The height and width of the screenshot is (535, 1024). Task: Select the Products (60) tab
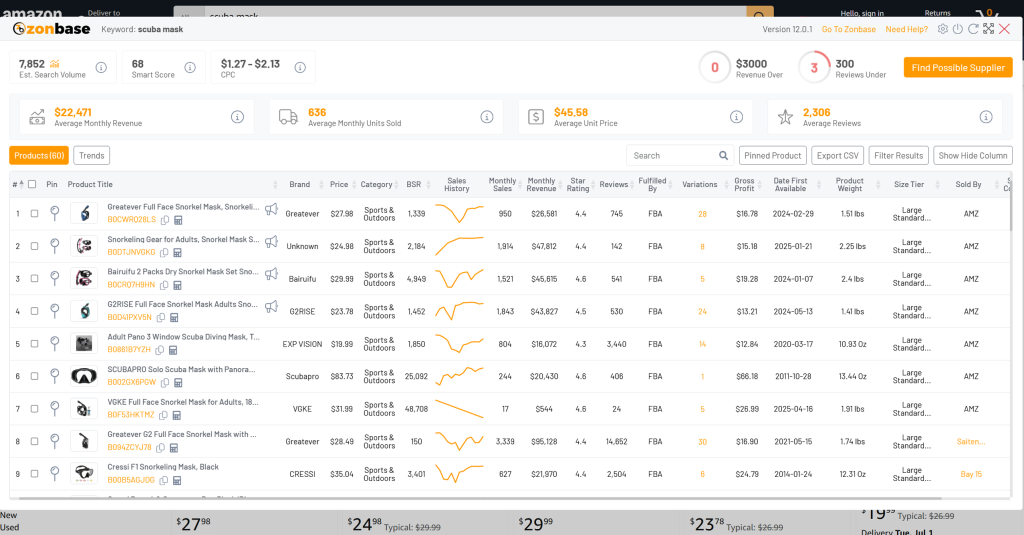coord(39,155)
